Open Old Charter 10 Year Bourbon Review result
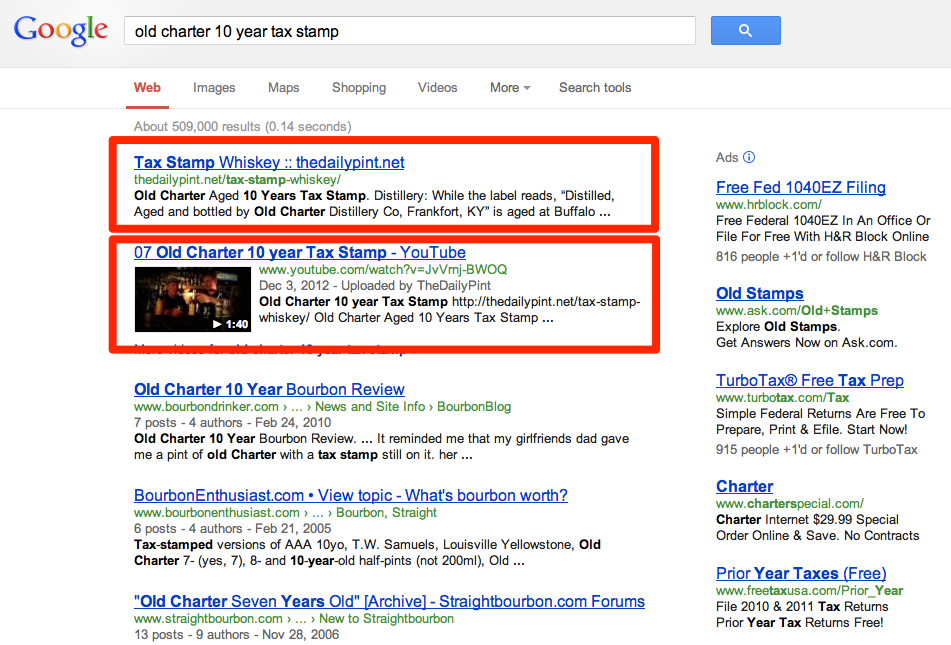The width and height of the screenshot is (951, 645). point(269,390)
